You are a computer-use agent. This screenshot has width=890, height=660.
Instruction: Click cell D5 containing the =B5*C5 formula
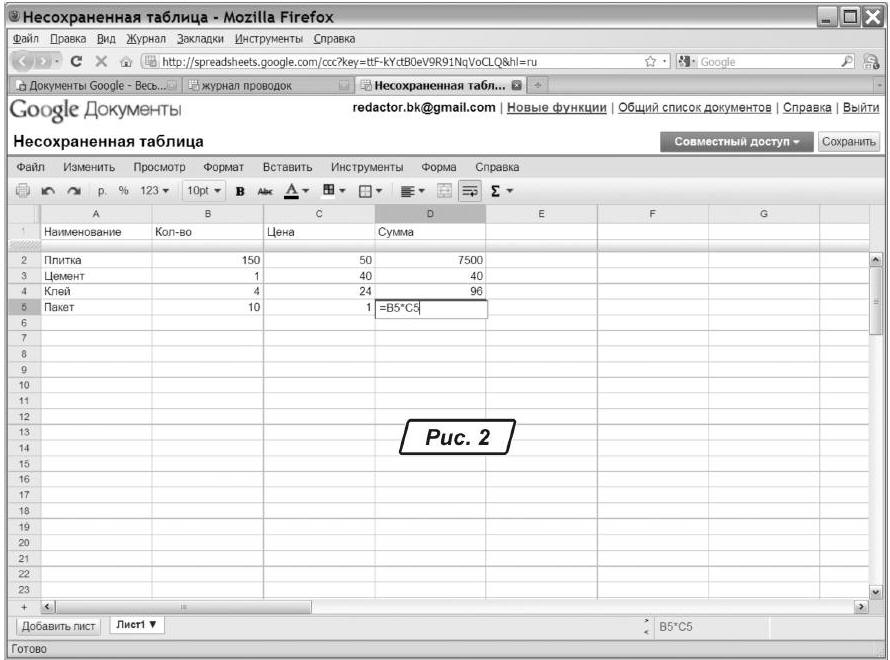click(x=430, y=309)
